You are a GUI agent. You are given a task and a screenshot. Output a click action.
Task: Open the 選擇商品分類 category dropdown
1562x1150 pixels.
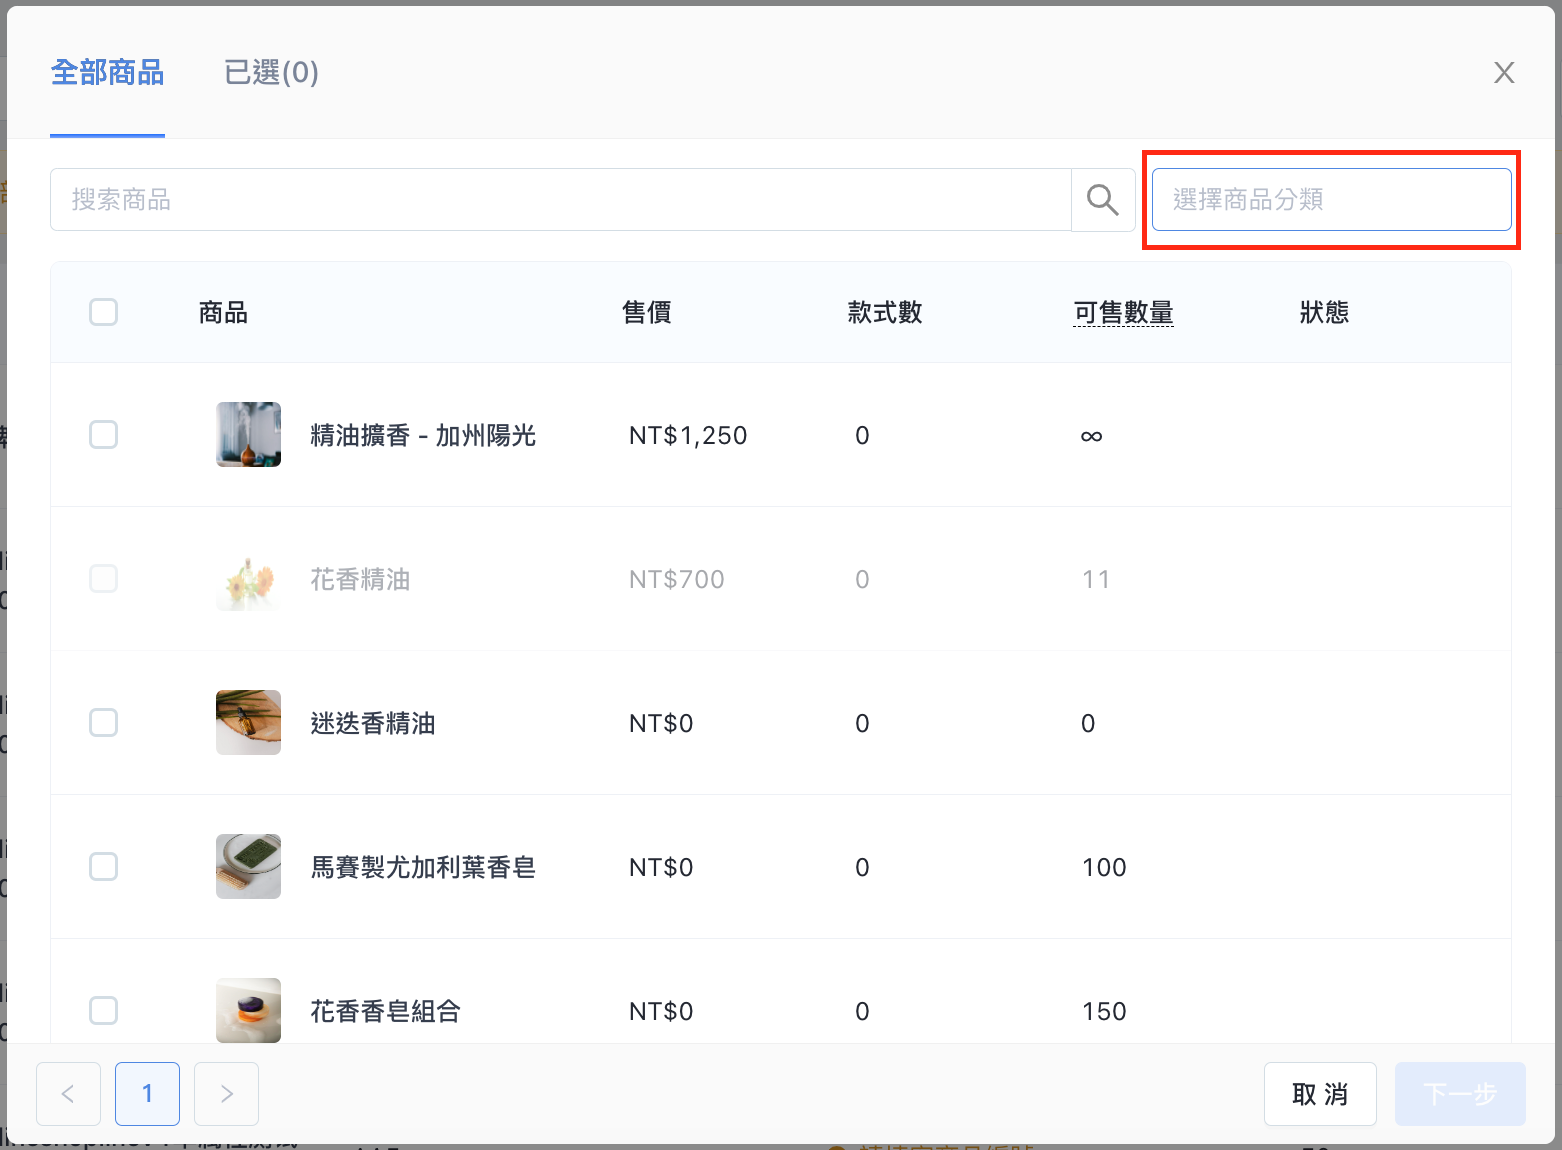(1331, 200)
